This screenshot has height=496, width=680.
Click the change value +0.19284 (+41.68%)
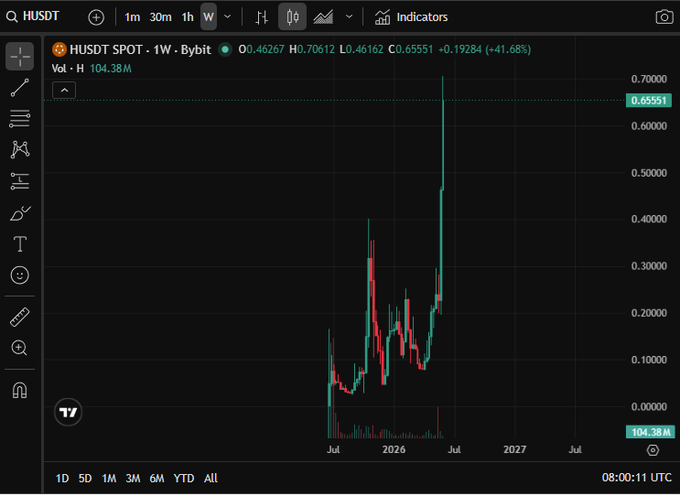(x=484, y=49)
